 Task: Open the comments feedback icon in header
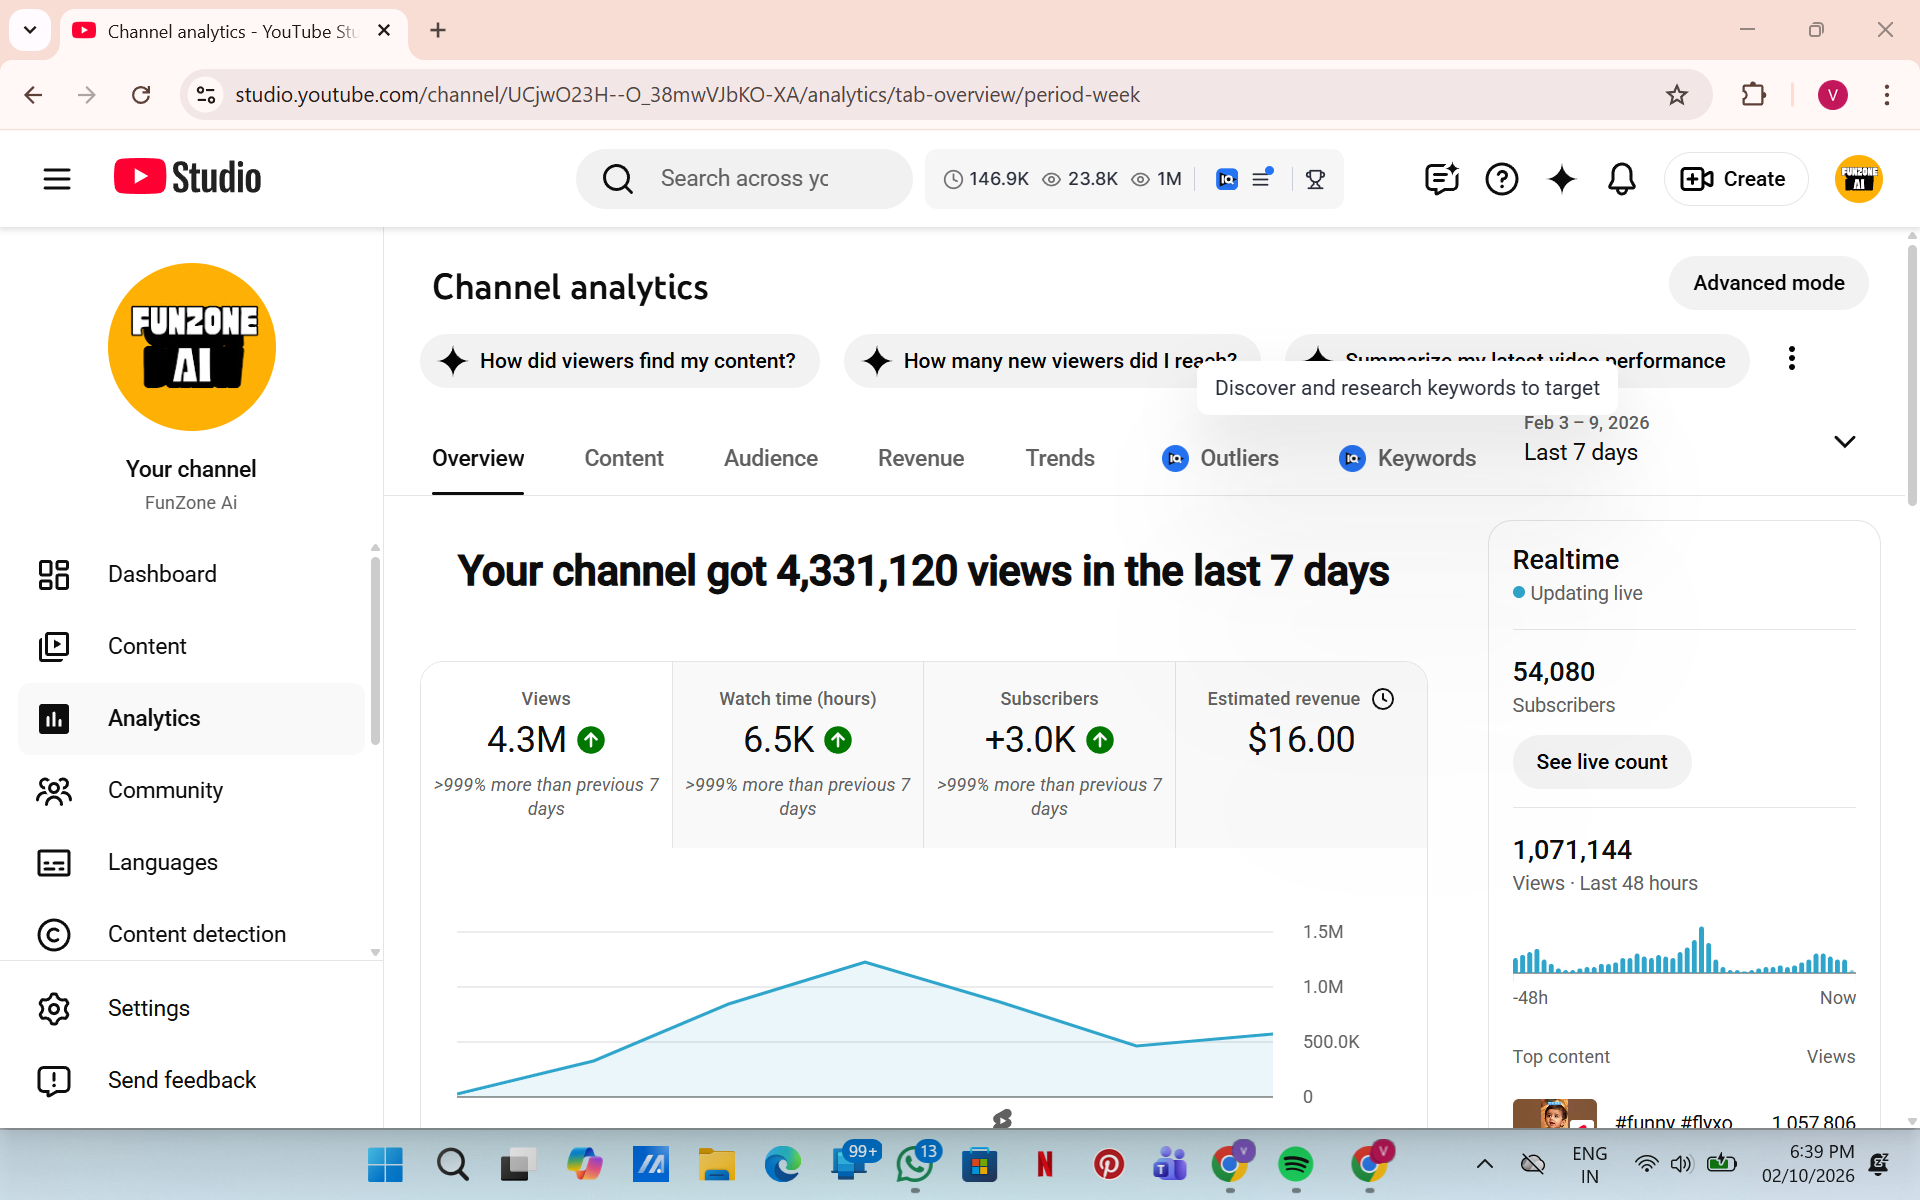[1441, 179]
